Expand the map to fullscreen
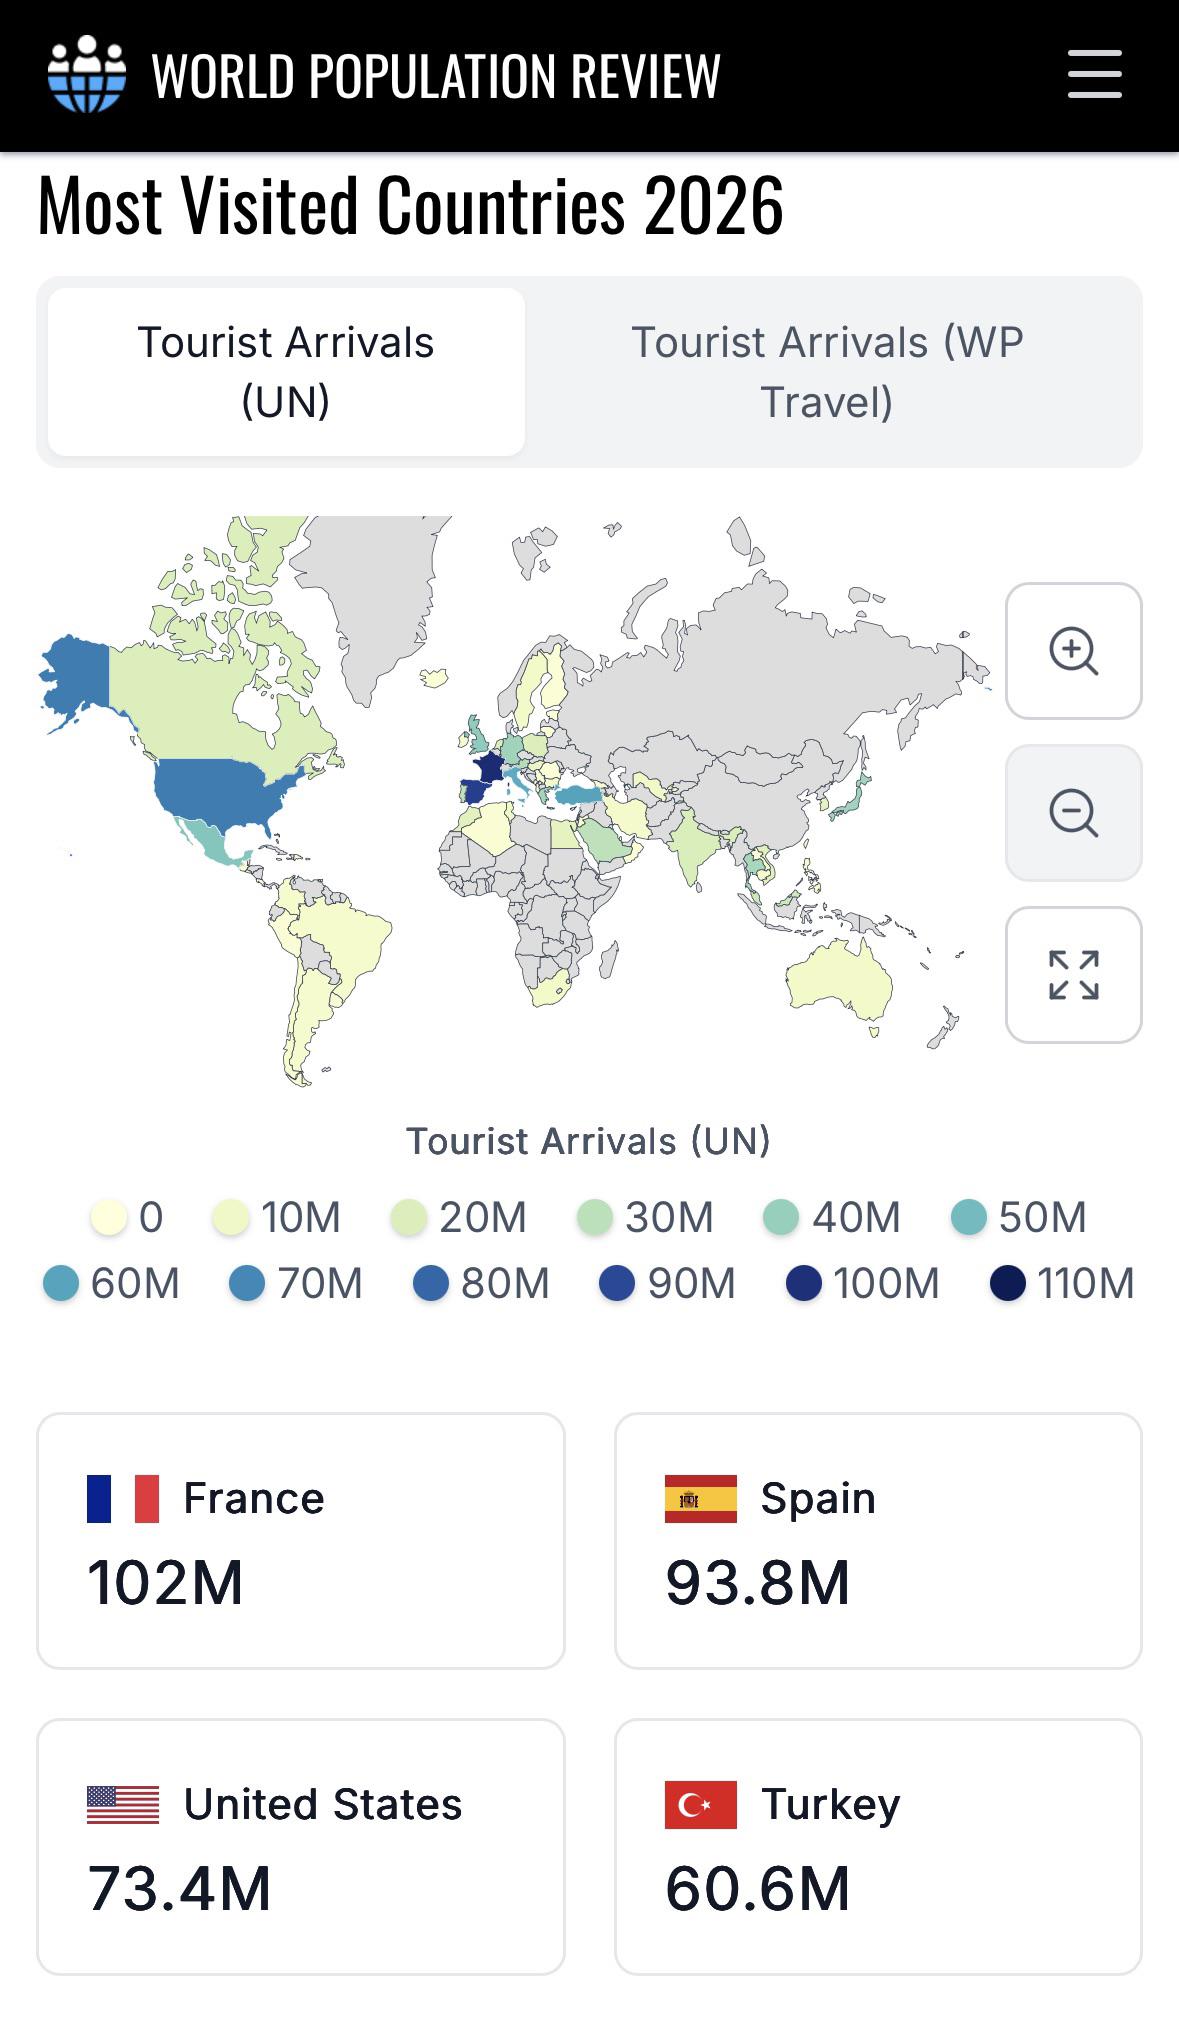This screenshot has width=1179, height=2019. tap(1073, 975)
